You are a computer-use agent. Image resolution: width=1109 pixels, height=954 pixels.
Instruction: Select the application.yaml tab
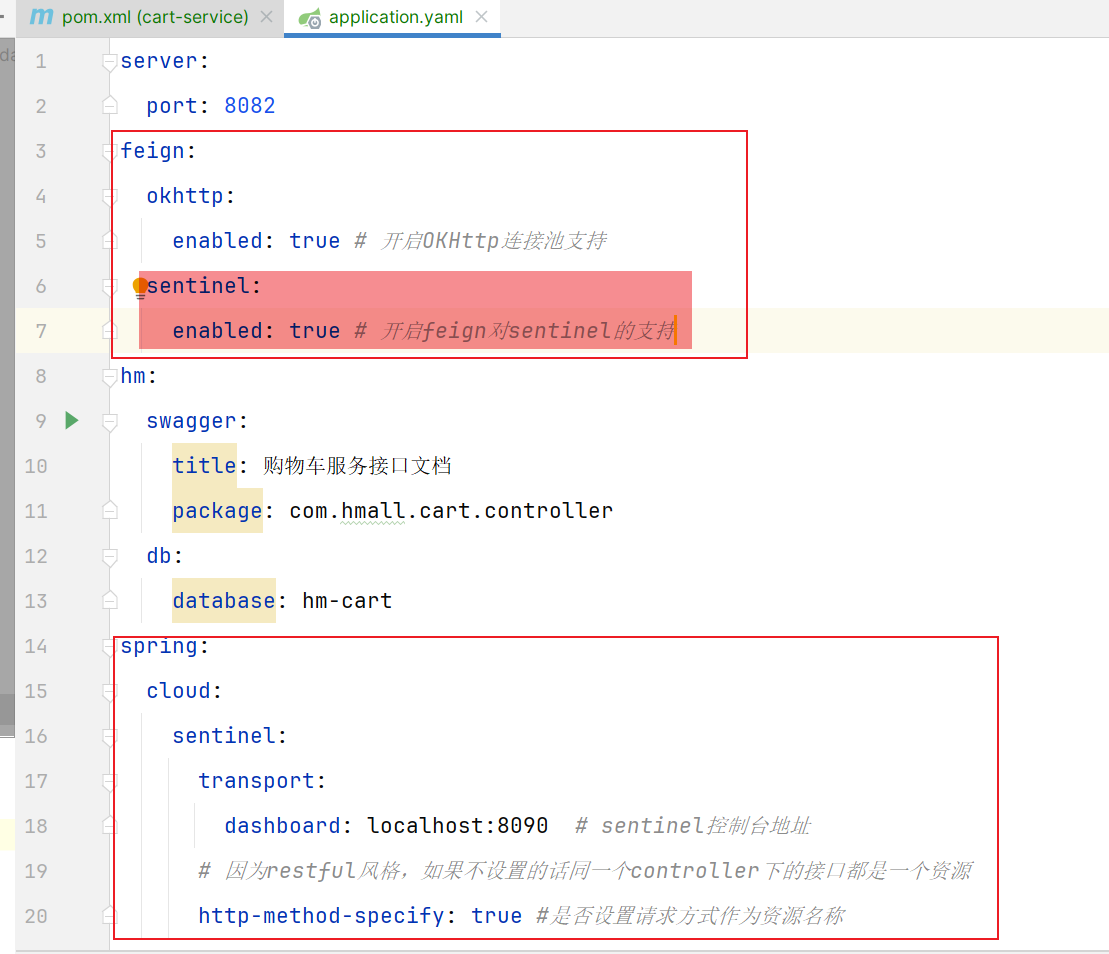pos(395,17)
